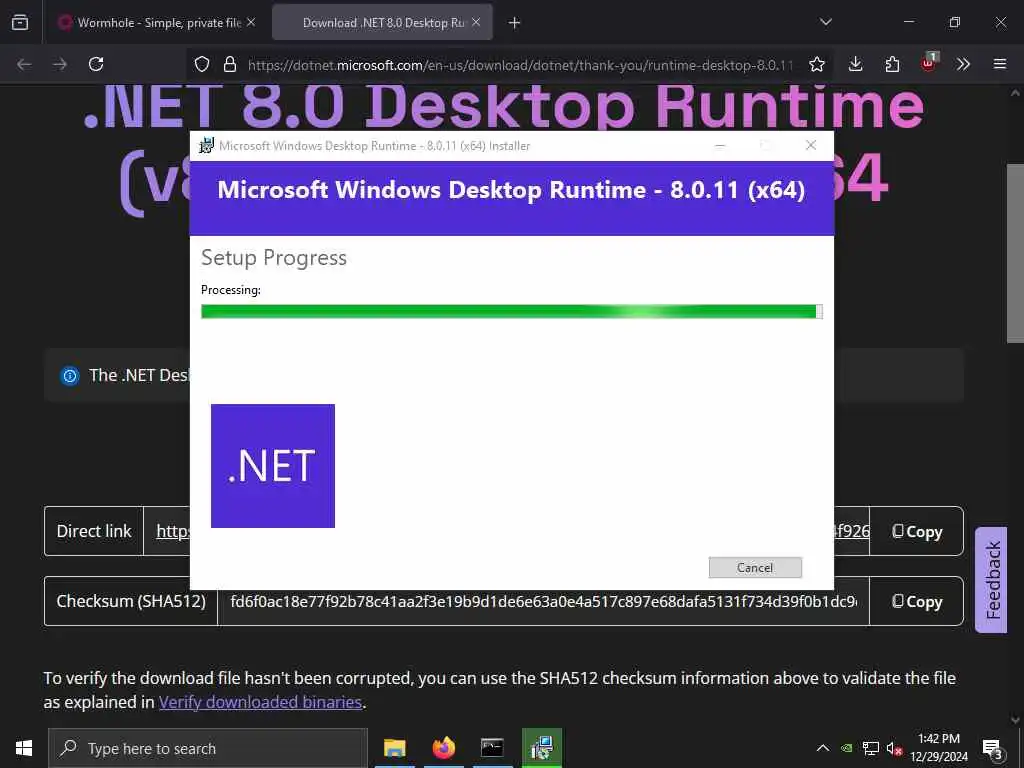The image size is (1024, 768).
Task: Focus the dotnet.microsoft.com address bar
Action: [519, 65]
